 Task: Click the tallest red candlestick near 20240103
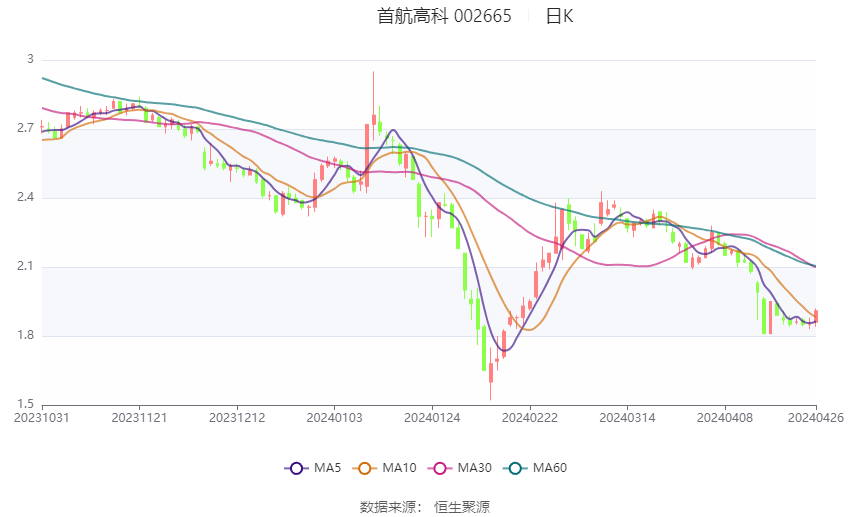pos(367,156)
